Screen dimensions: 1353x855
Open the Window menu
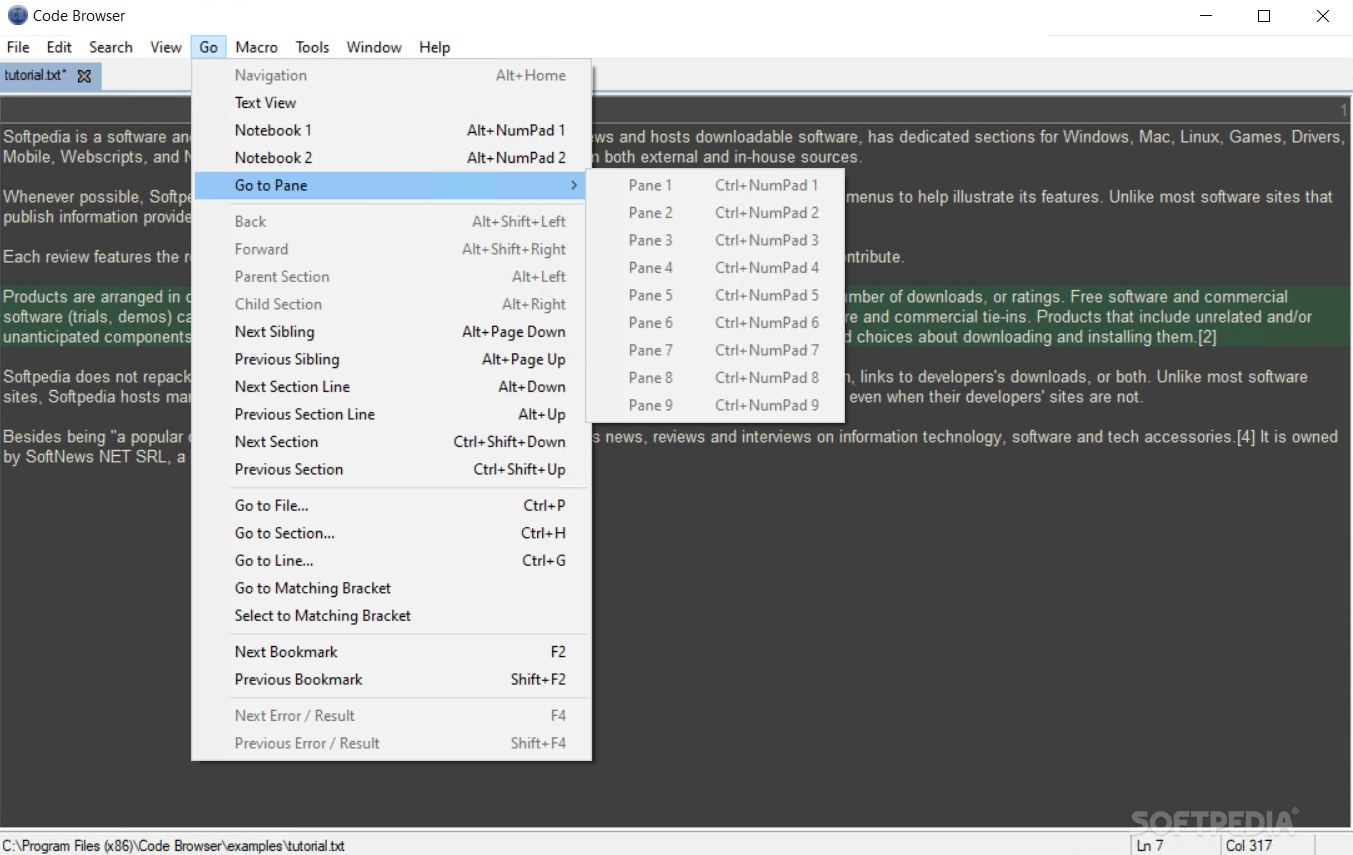[374, 47]
